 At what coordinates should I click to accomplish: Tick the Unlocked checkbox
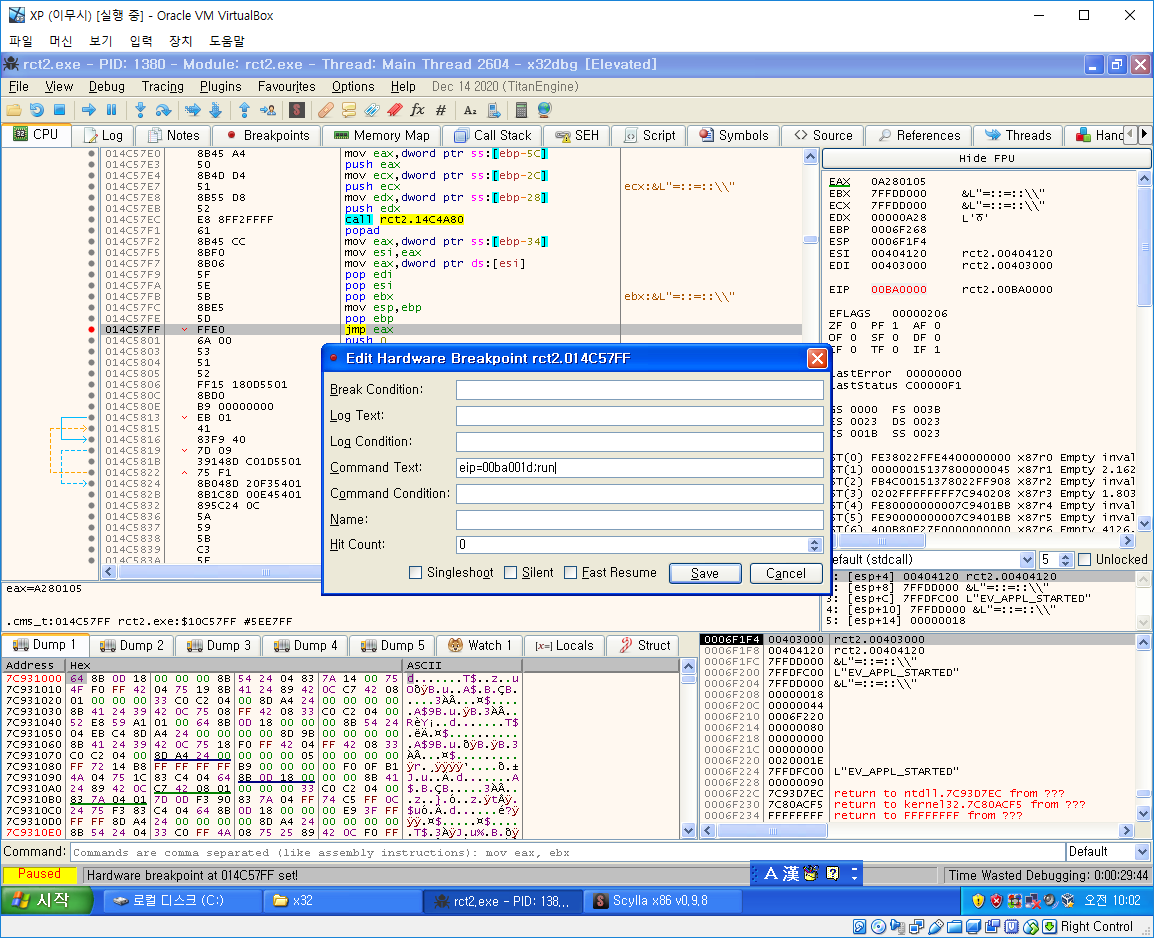pyautogui.click(x=1084, y=560)
